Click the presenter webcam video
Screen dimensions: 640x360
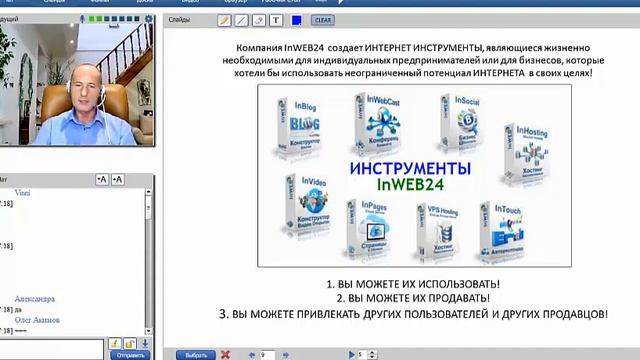click(x=77, y=84)
